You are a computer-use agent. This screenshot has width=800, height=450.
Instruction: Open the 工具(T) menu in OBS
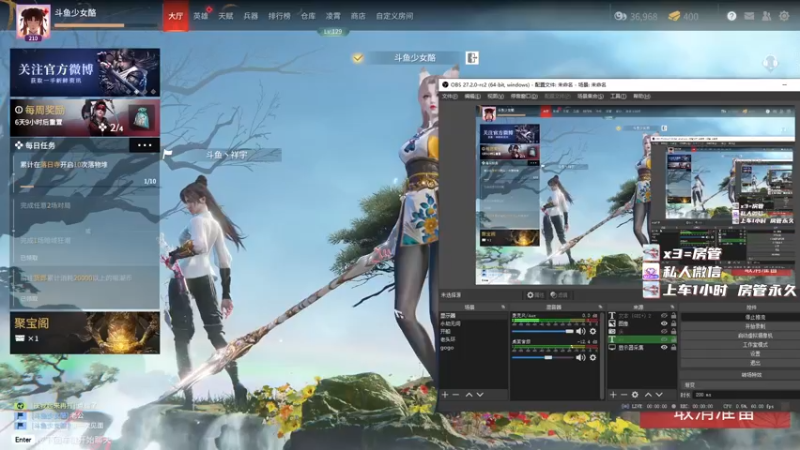point(618,96)
